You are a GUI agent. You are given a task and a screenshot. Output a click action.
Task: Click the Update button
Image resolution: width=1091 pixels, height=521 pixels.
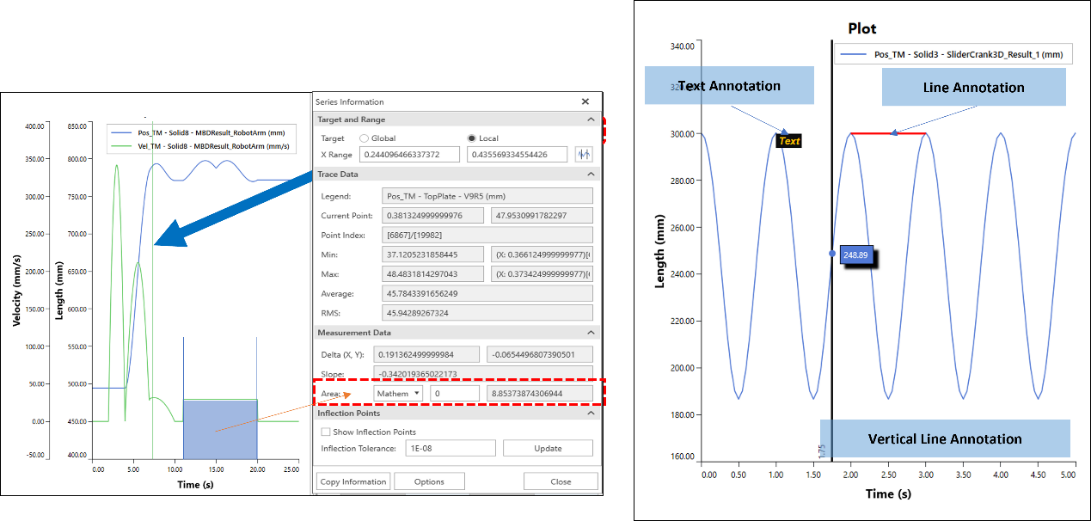(547, 448)
